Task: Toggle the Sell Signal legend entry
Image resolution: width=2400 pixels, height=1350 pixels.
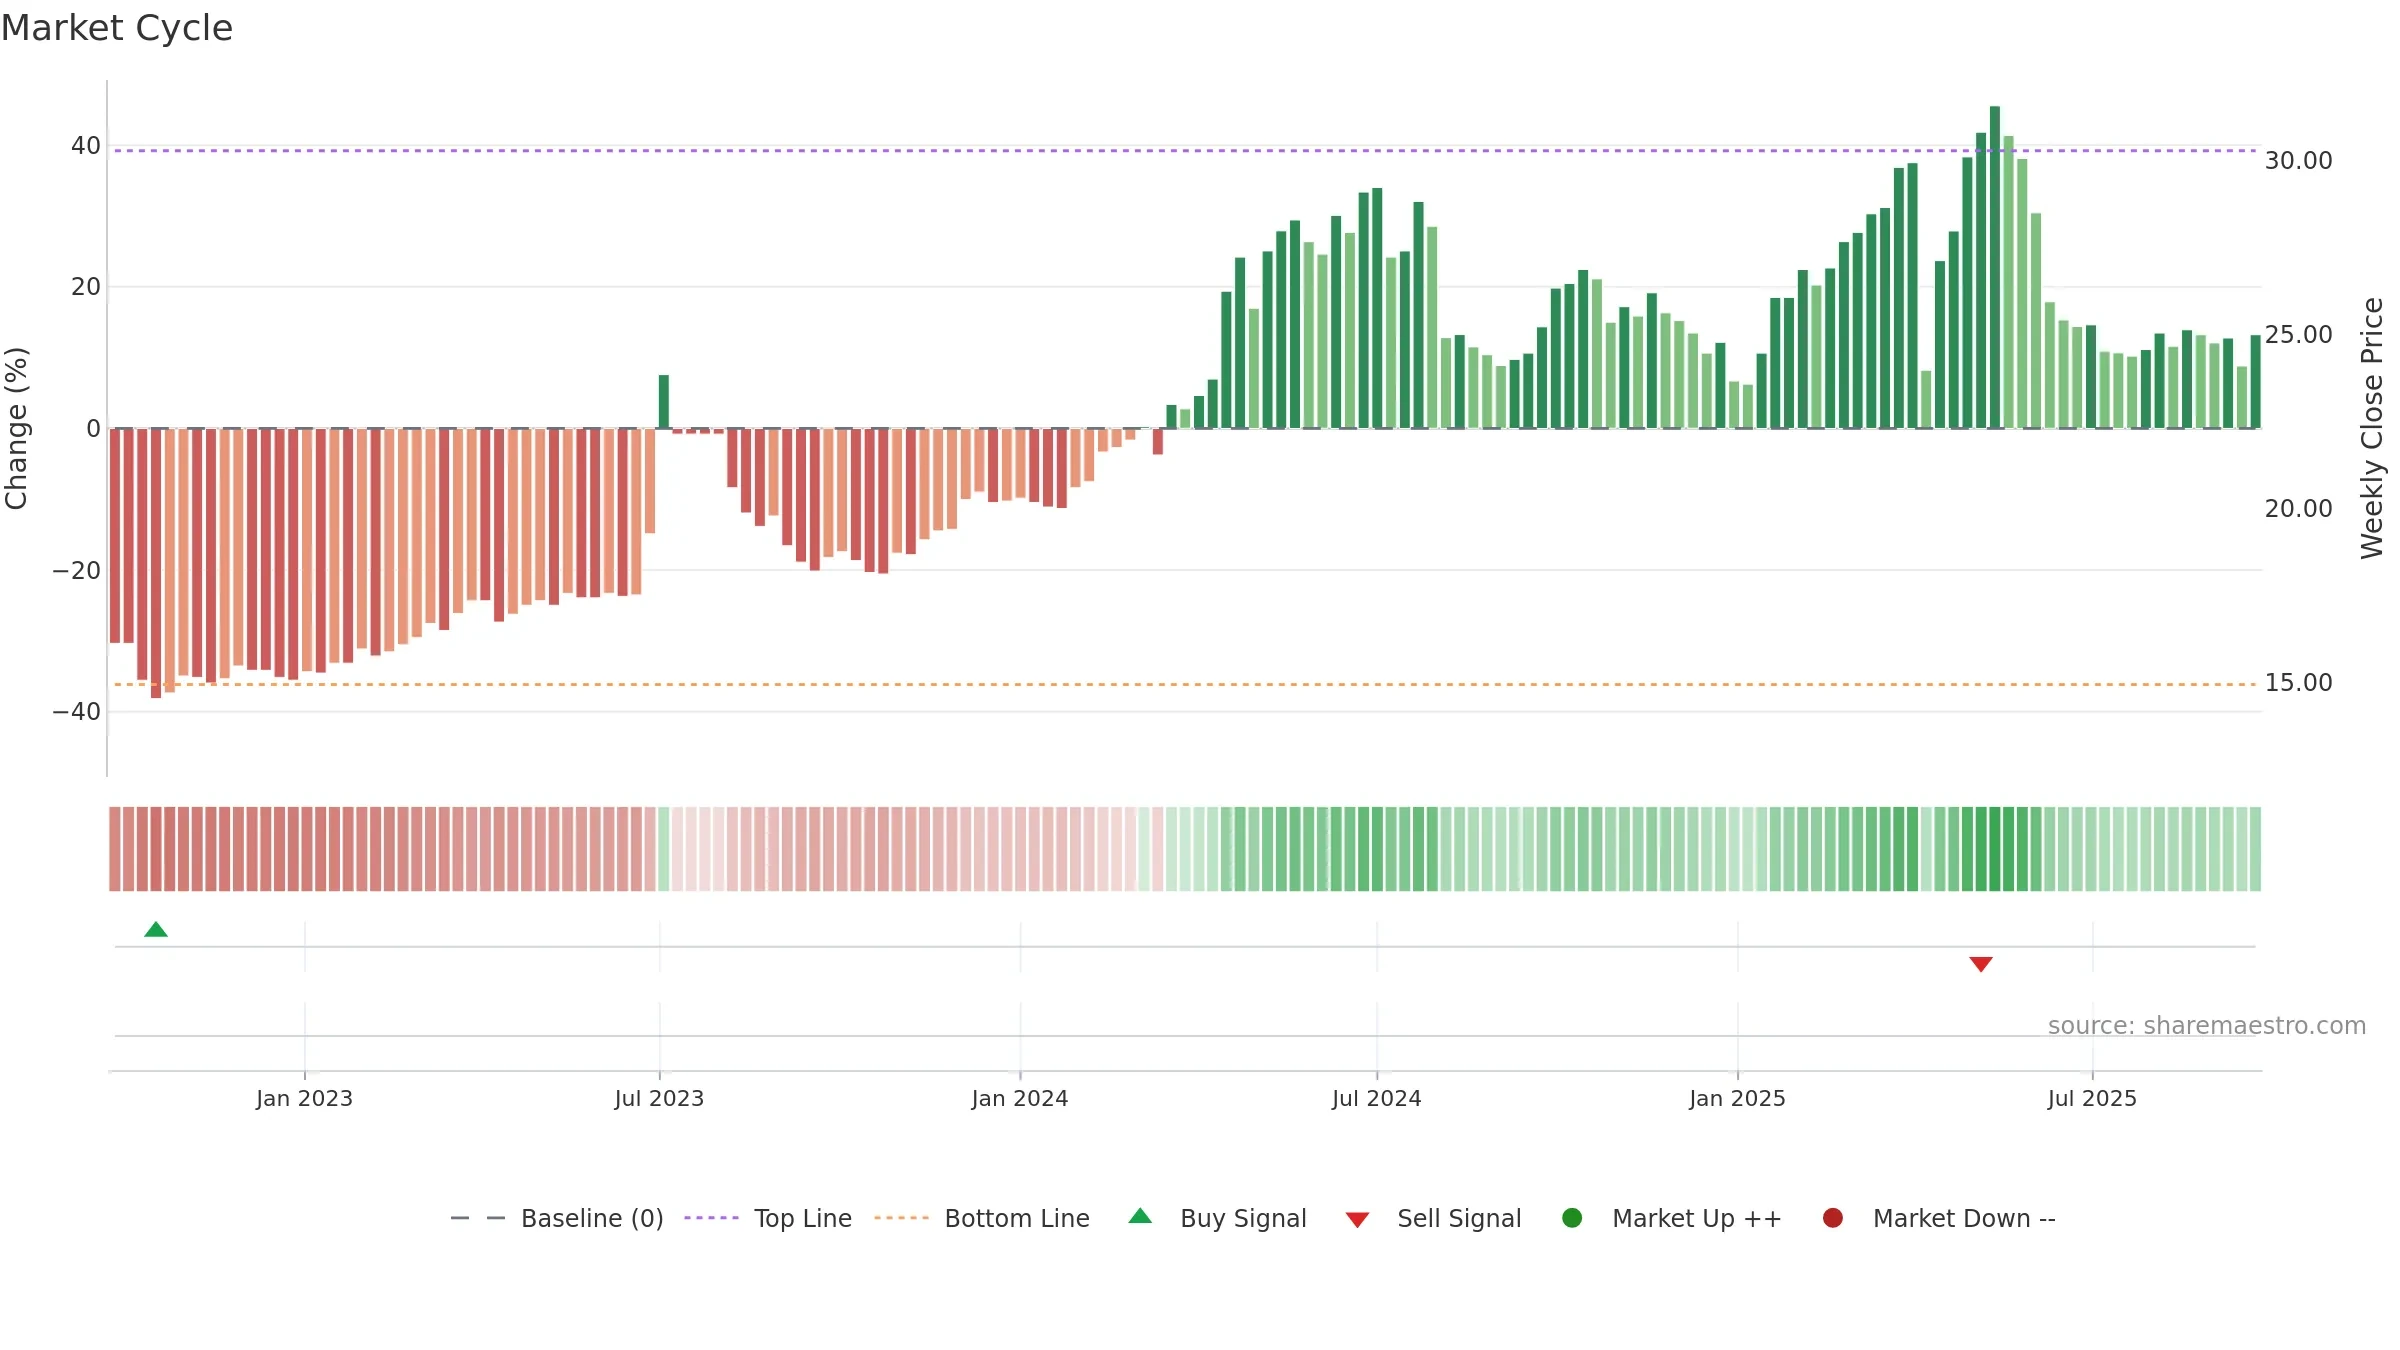Action: tap(1433, 1218)
